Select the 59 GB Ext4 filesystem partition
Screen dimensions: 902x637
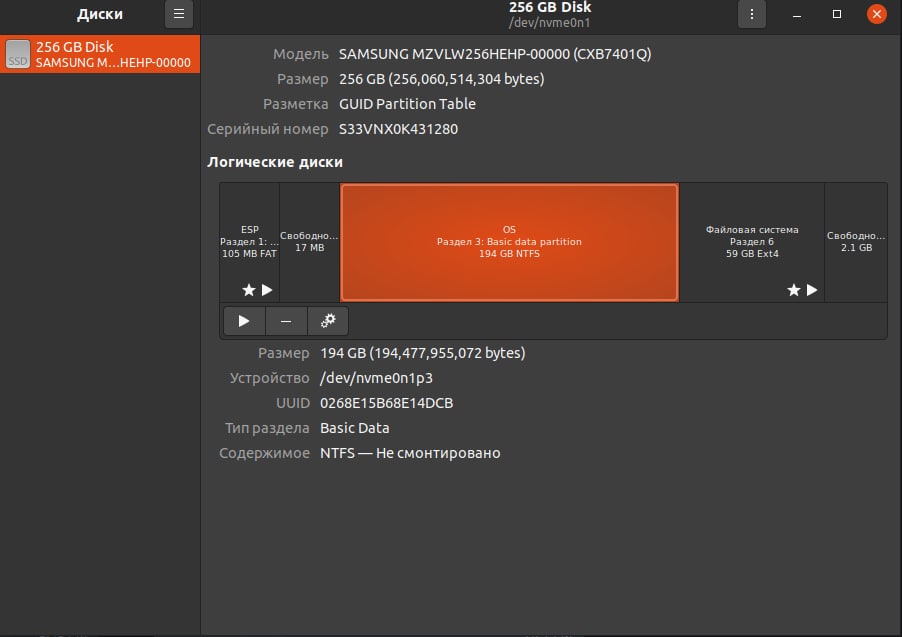(x=752, y=242)
